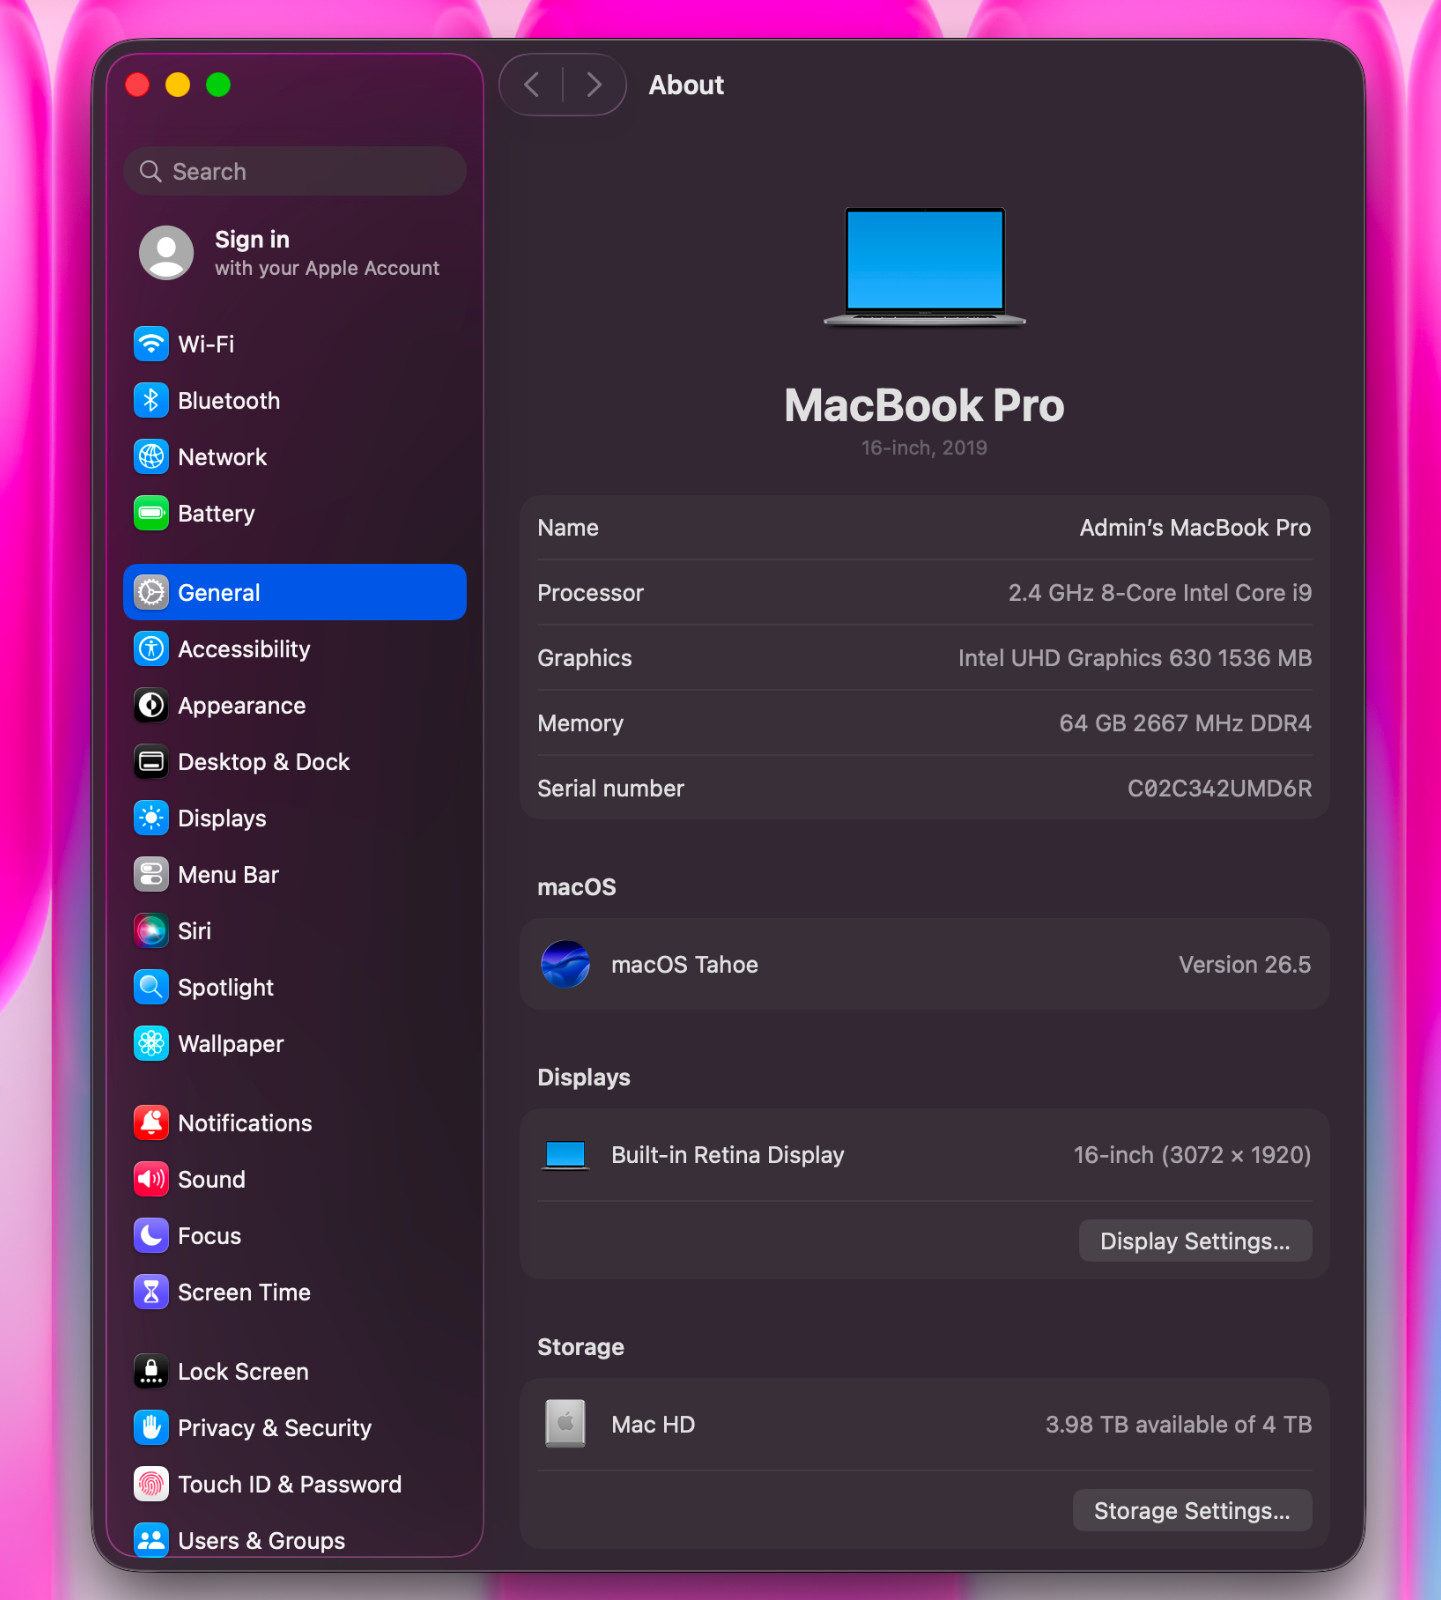Click the 'Serial number' row label

point(611,789)
